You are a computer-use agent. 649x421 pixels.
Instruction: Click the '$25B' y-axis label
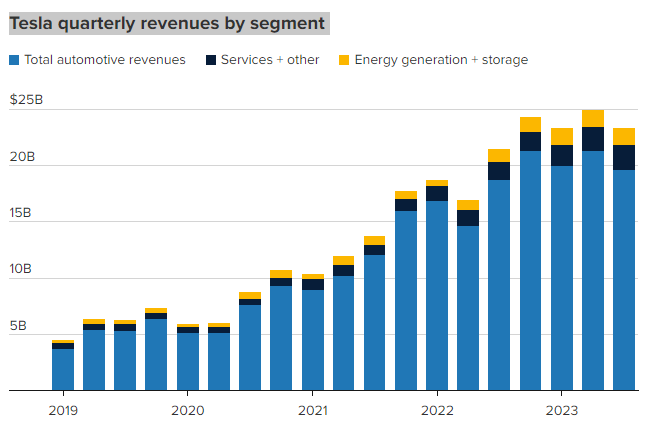point(26,100)
